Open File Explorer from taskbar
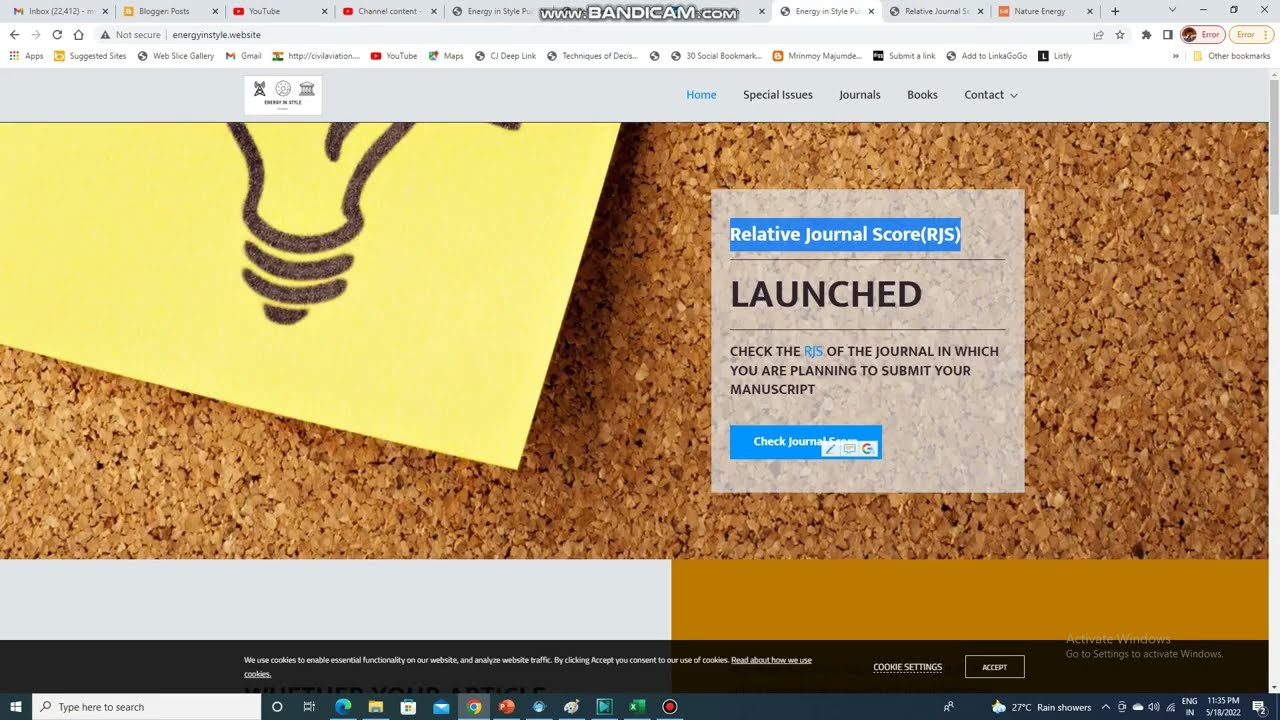1280x720 pixels. 376,707
